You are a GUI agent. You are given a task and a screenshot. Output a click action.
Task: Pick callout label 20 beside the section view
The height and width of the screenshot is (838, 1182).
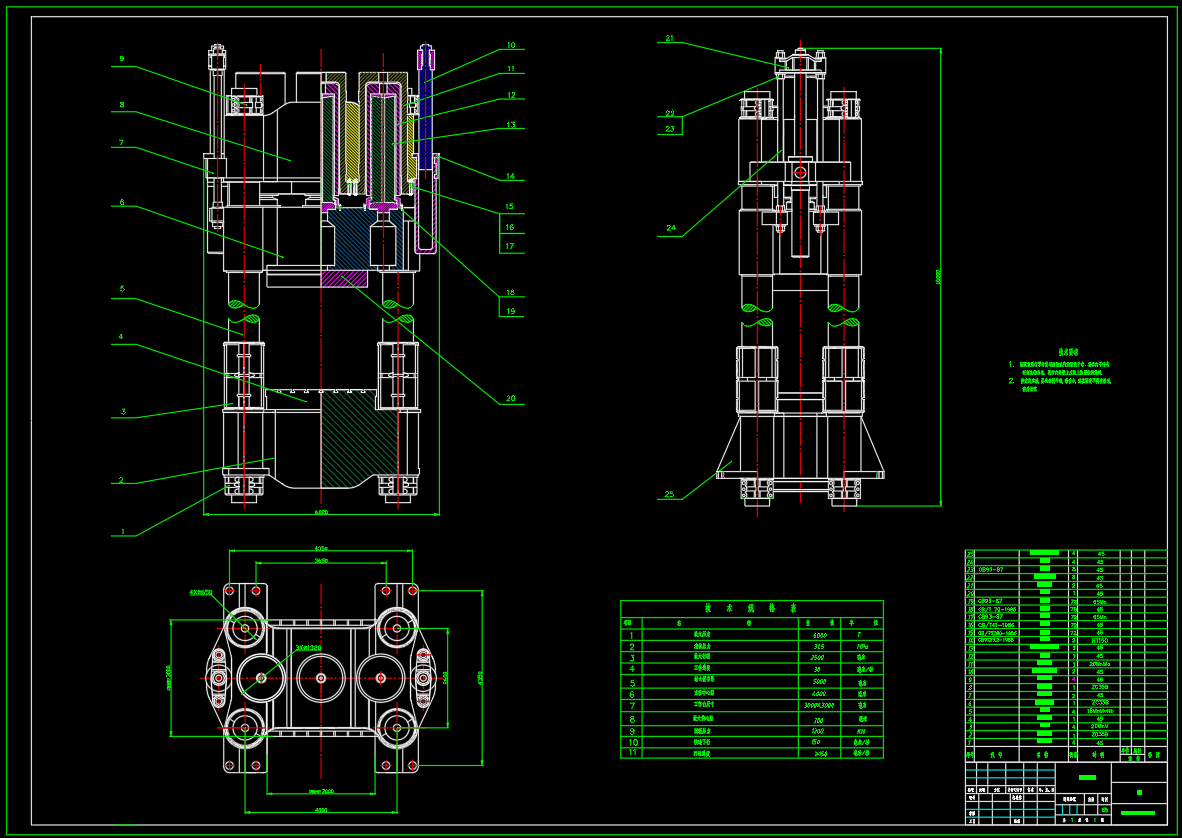click(x=510, y=398)
